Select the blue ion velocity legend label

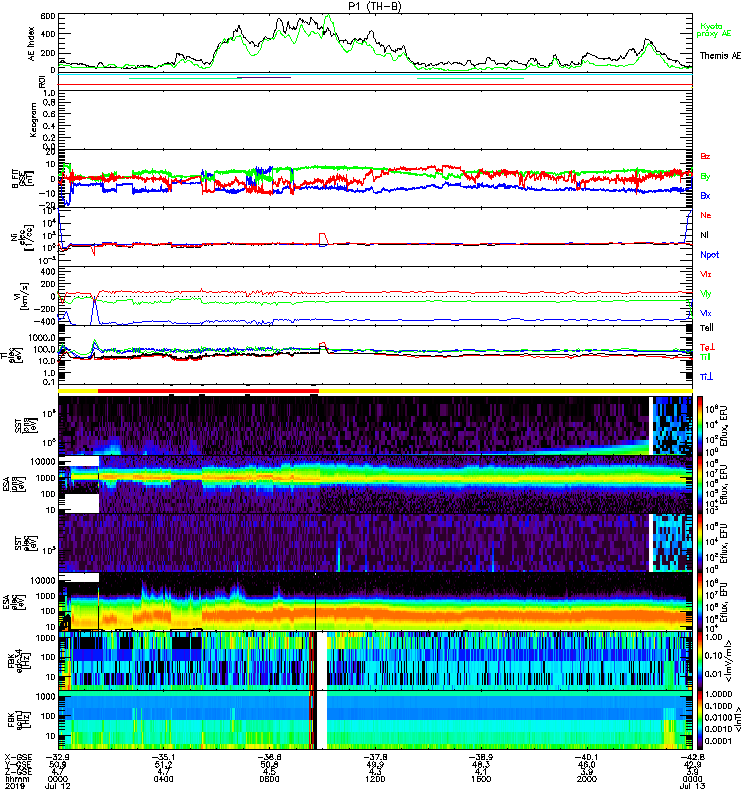pos(705,313)
